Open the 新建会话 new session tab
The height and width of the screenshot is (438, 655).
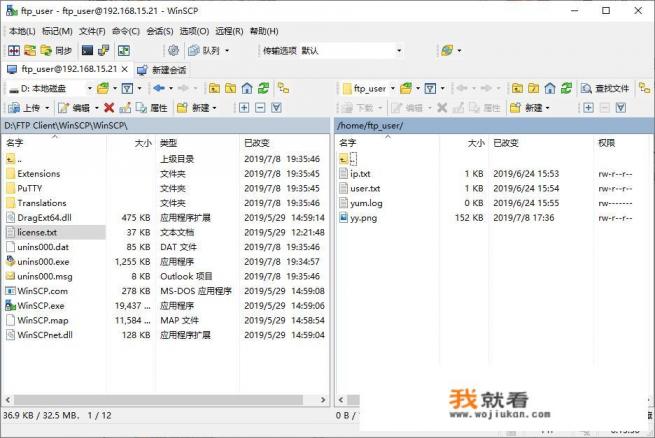click(162, 70)
